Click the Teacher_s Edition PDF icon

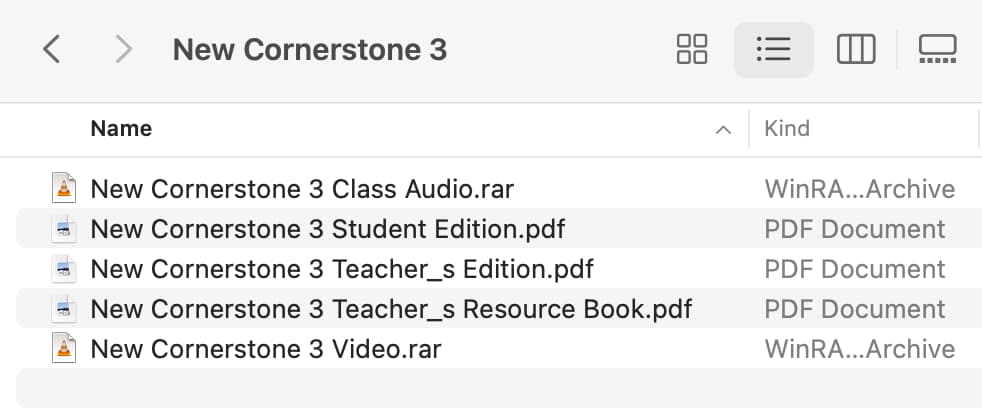(64, 269)
